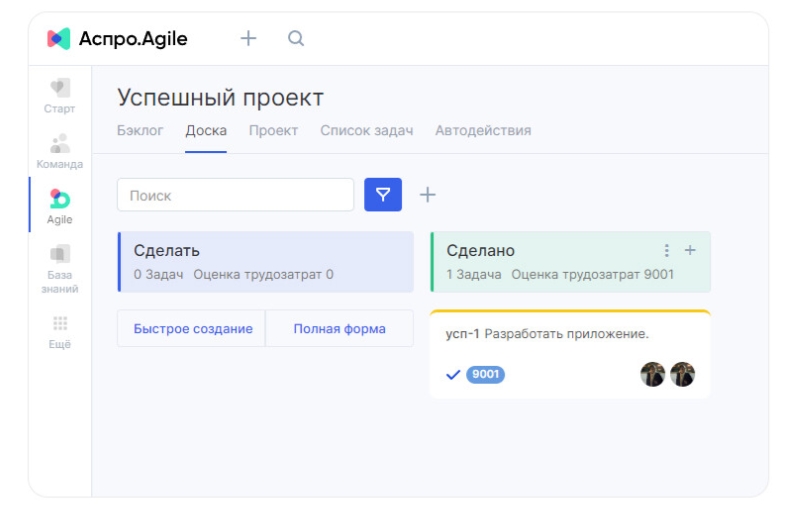
Task: Click the blue filter button
Action: [x=383, y=195]
